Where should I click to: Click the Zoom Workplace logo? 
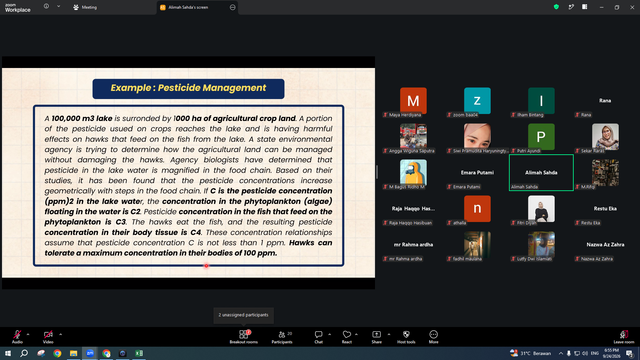click(18, 7)
